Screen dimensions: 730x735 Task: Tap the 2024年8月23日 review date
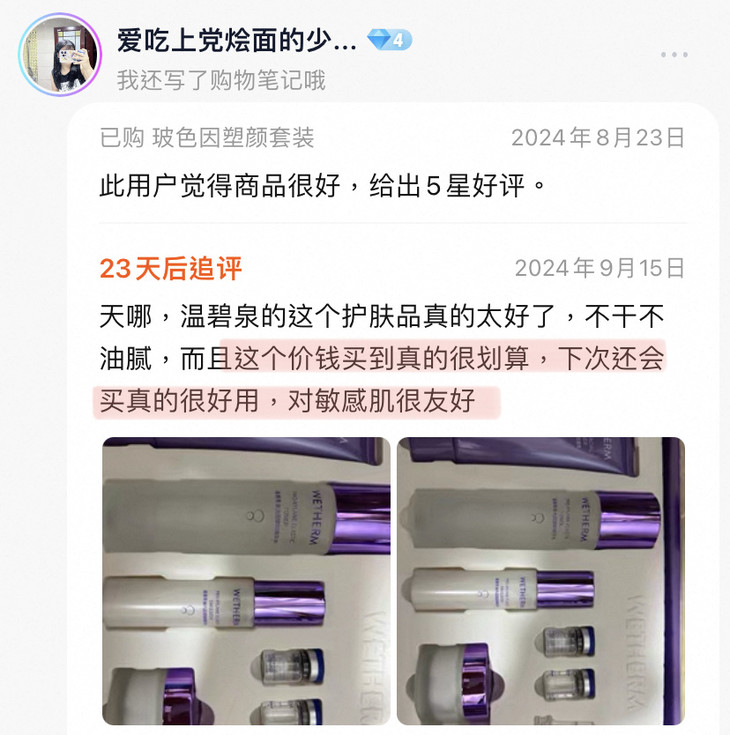tap(598, 138)
